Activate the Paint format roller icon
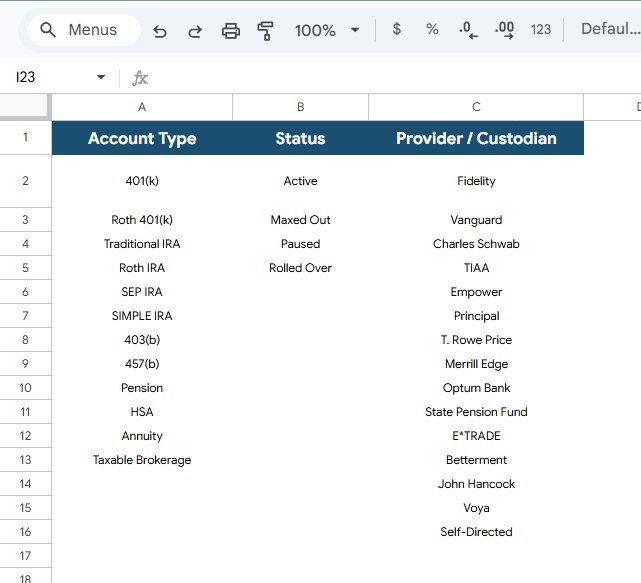The image size is (641, 583). 265,31
